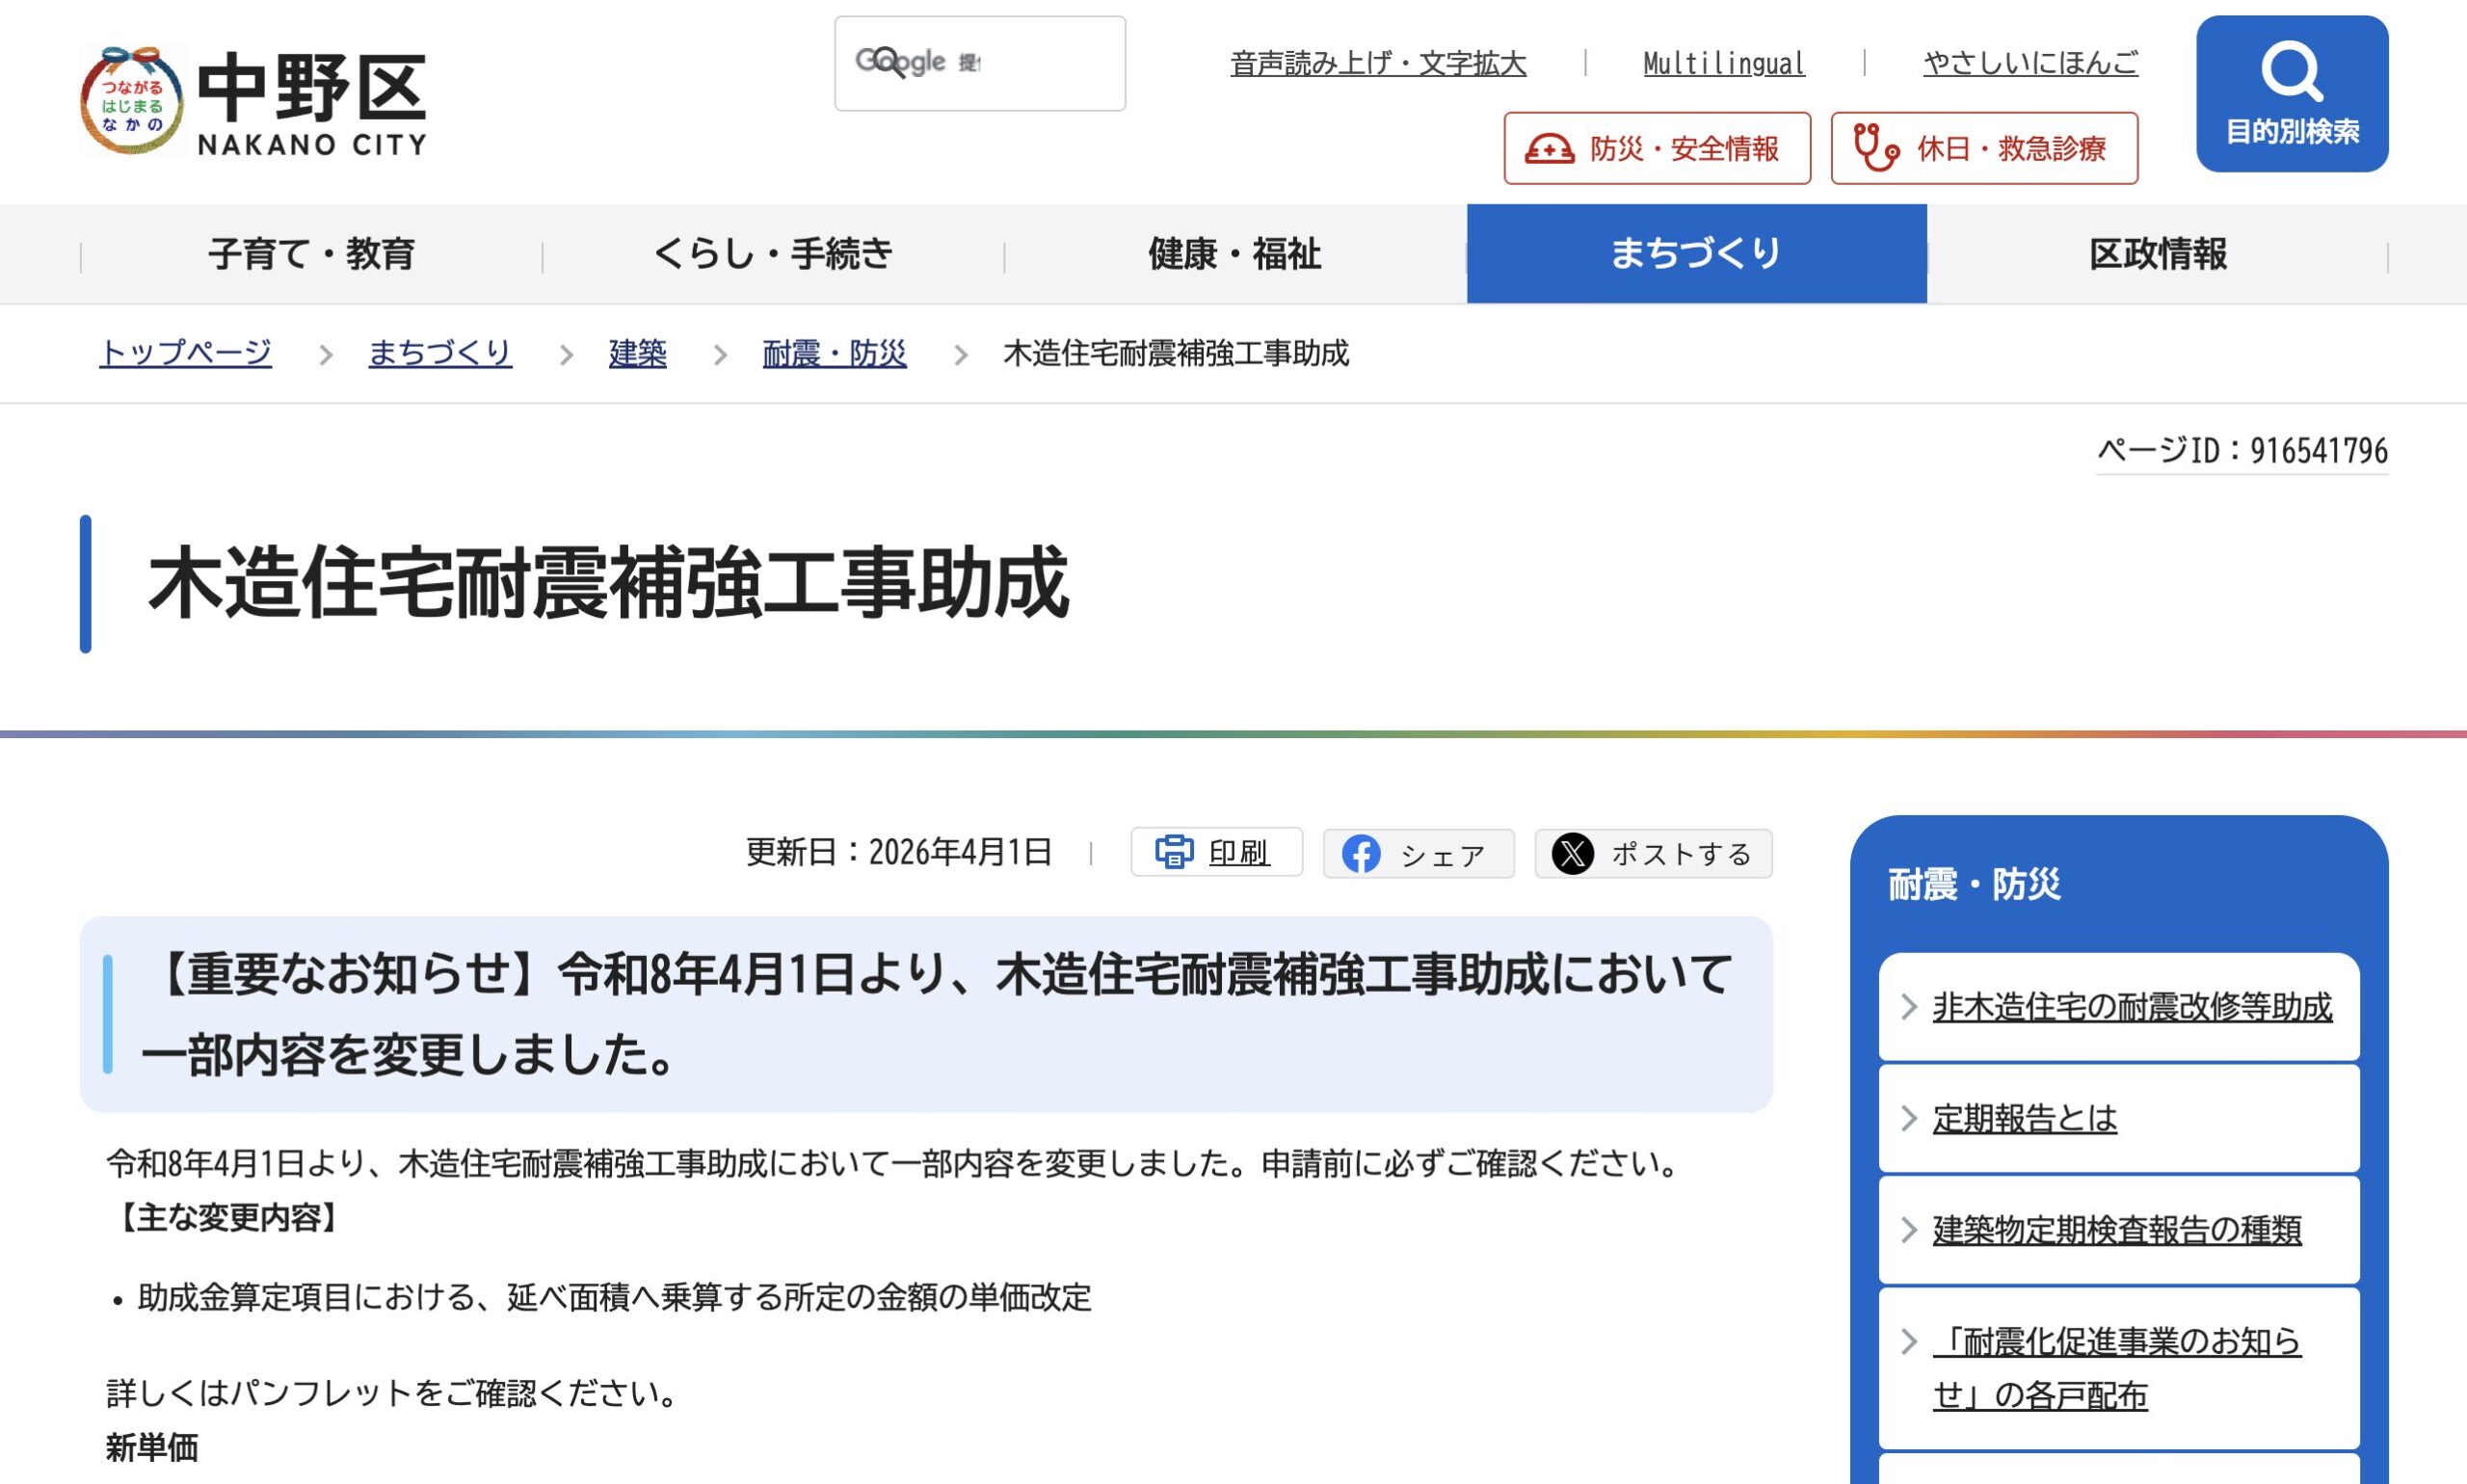
Task: Go to トップページ breadcrumb link
Action: [185, 353]
